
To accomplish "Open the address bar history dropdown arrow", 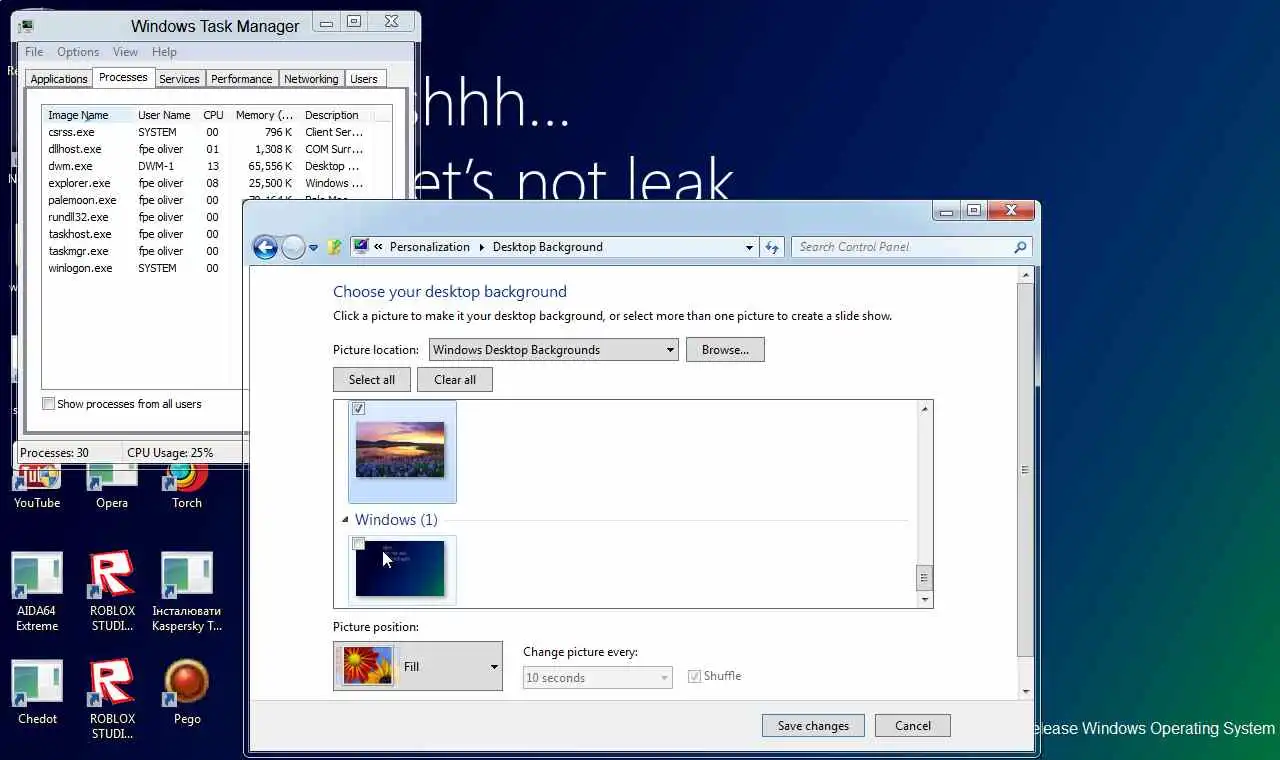I will (x=749, y=247).
